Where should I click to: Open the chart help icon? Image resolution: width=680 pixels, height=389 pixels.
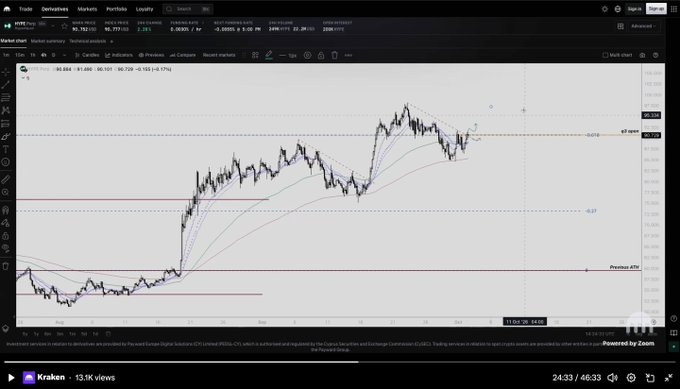pos(656,55)
